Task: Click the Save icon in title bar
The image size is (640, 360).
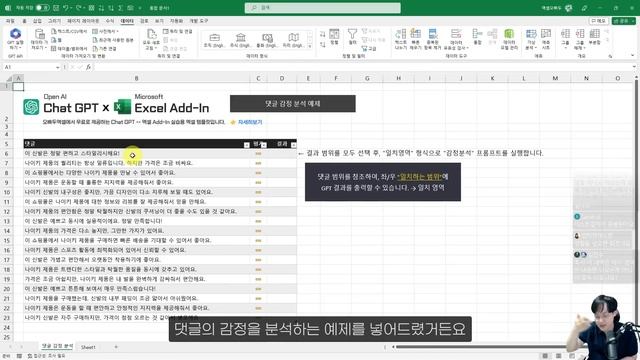Action: (x=56, y=8)
